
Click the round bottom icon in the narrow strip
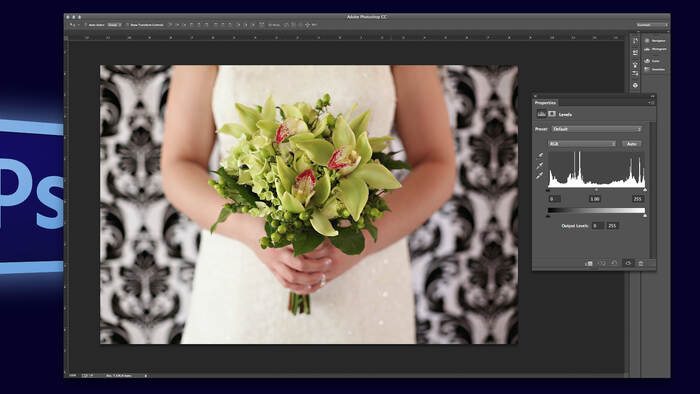pyautogui.click(x=635, y=85)
